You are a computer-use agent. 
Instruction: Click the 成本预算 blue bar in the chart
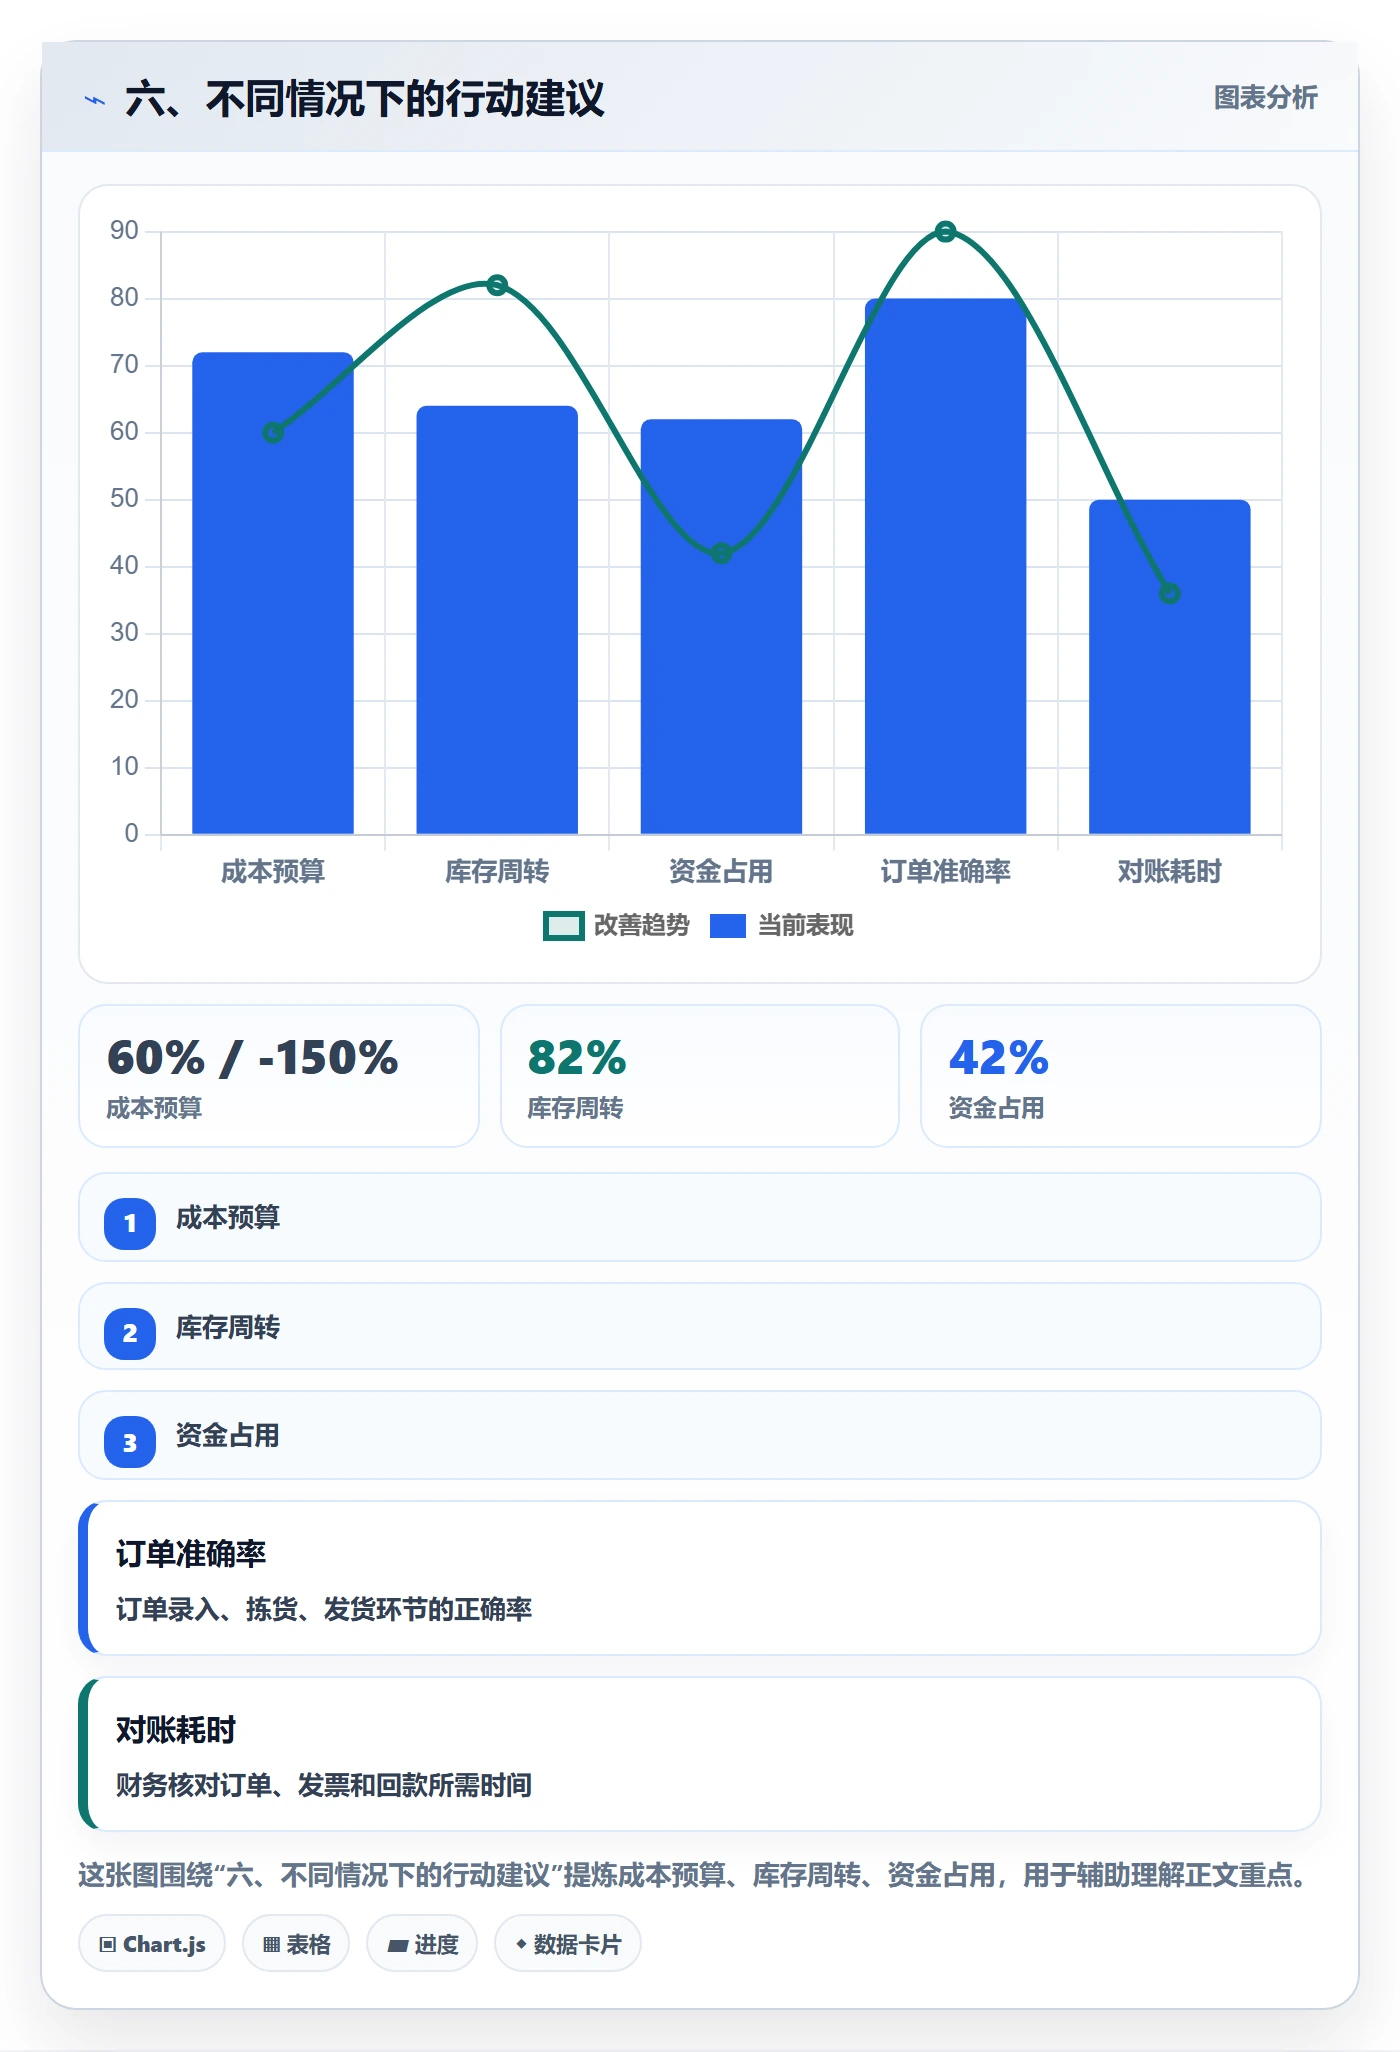(273, 593)
